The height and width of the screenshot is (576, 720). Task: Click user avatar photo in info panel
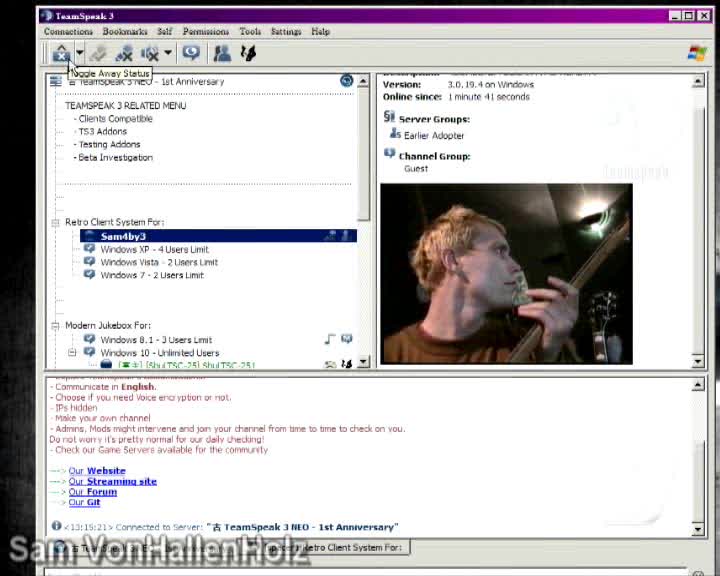tap(506, 274)
